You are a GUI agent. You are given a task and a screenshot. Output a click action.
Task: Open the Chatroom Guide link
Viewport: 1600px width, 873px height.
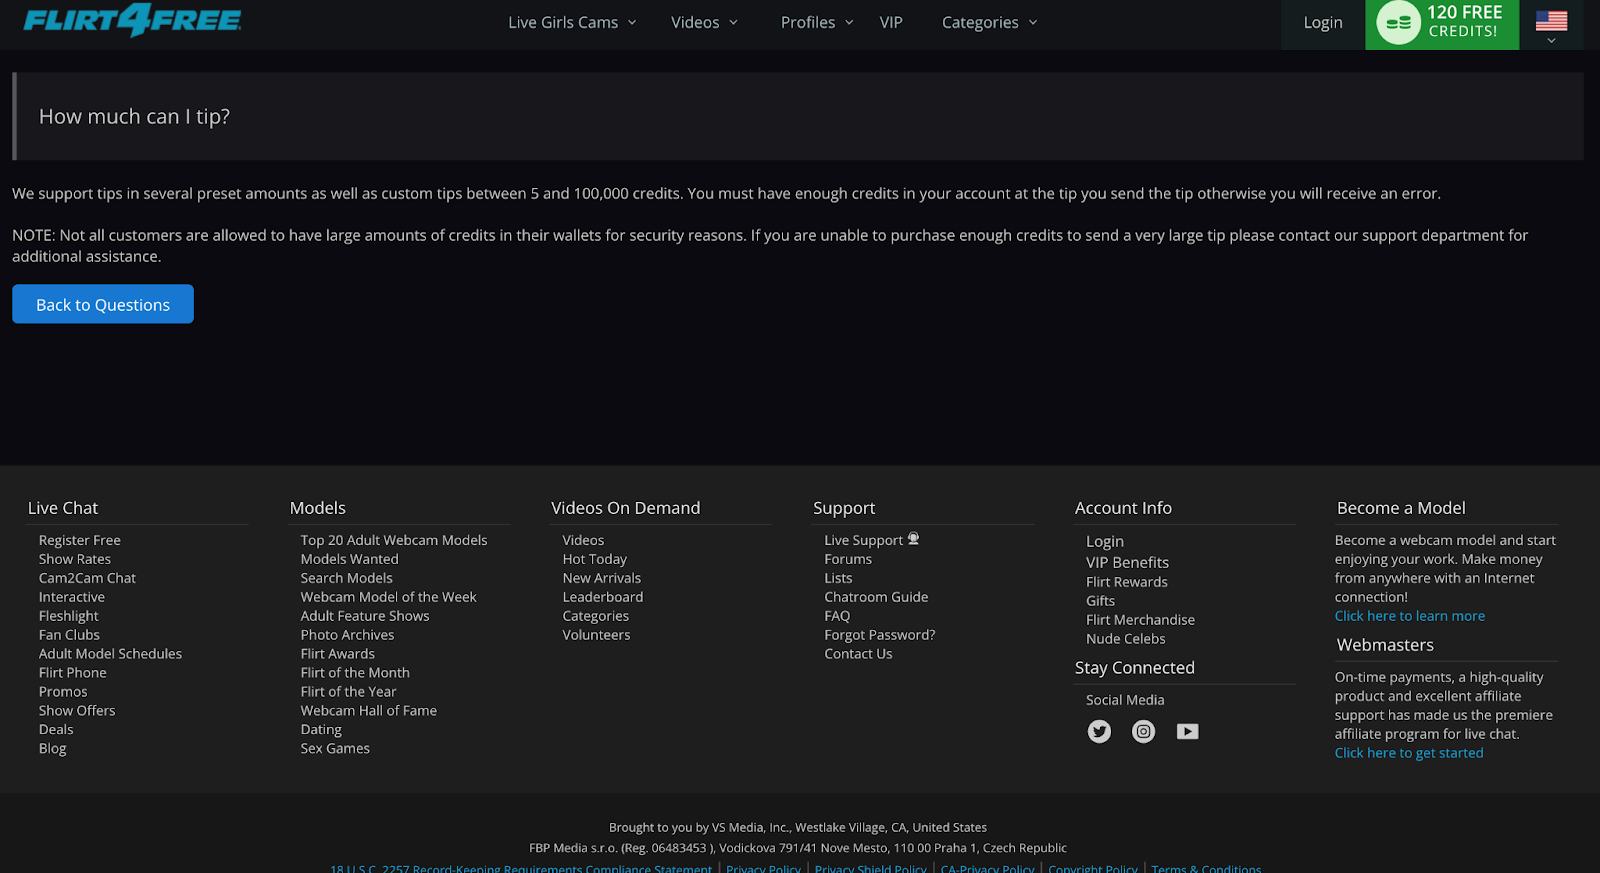point(876,597)
